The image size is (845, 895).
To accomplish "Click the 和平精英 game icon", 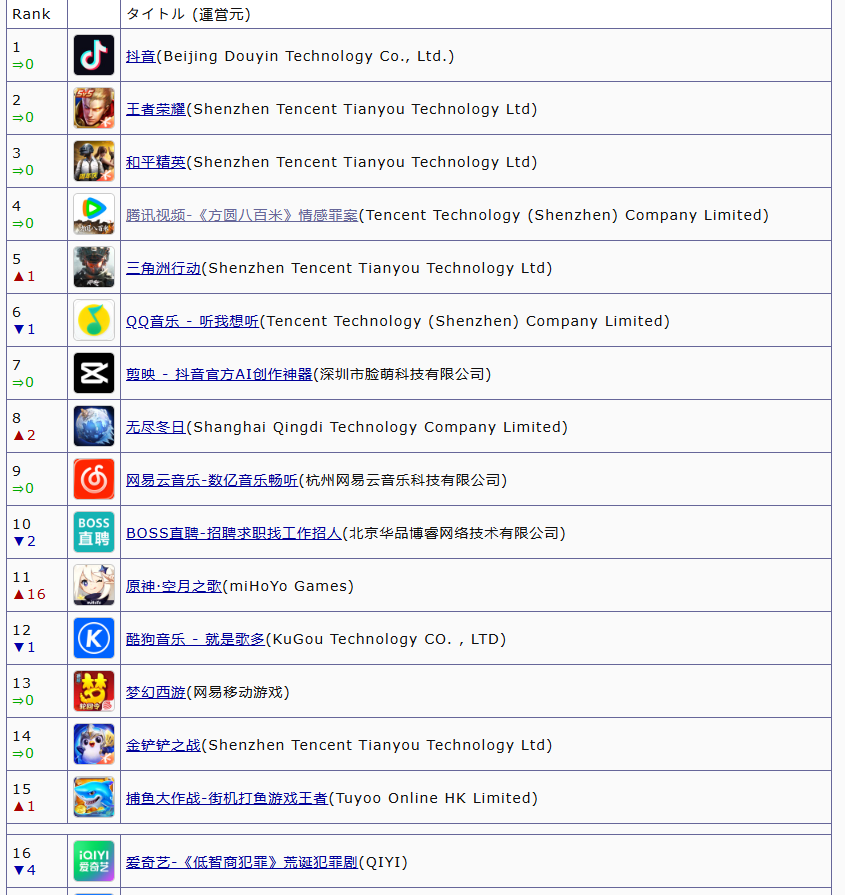I will (94, 162).
